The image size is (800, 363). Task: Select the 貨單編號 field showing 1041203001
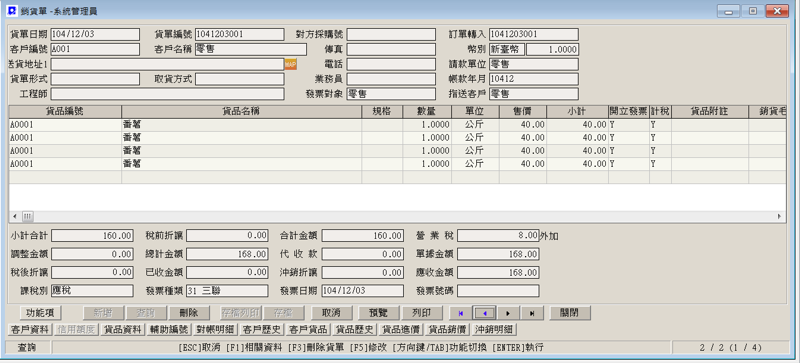[239, 34]
